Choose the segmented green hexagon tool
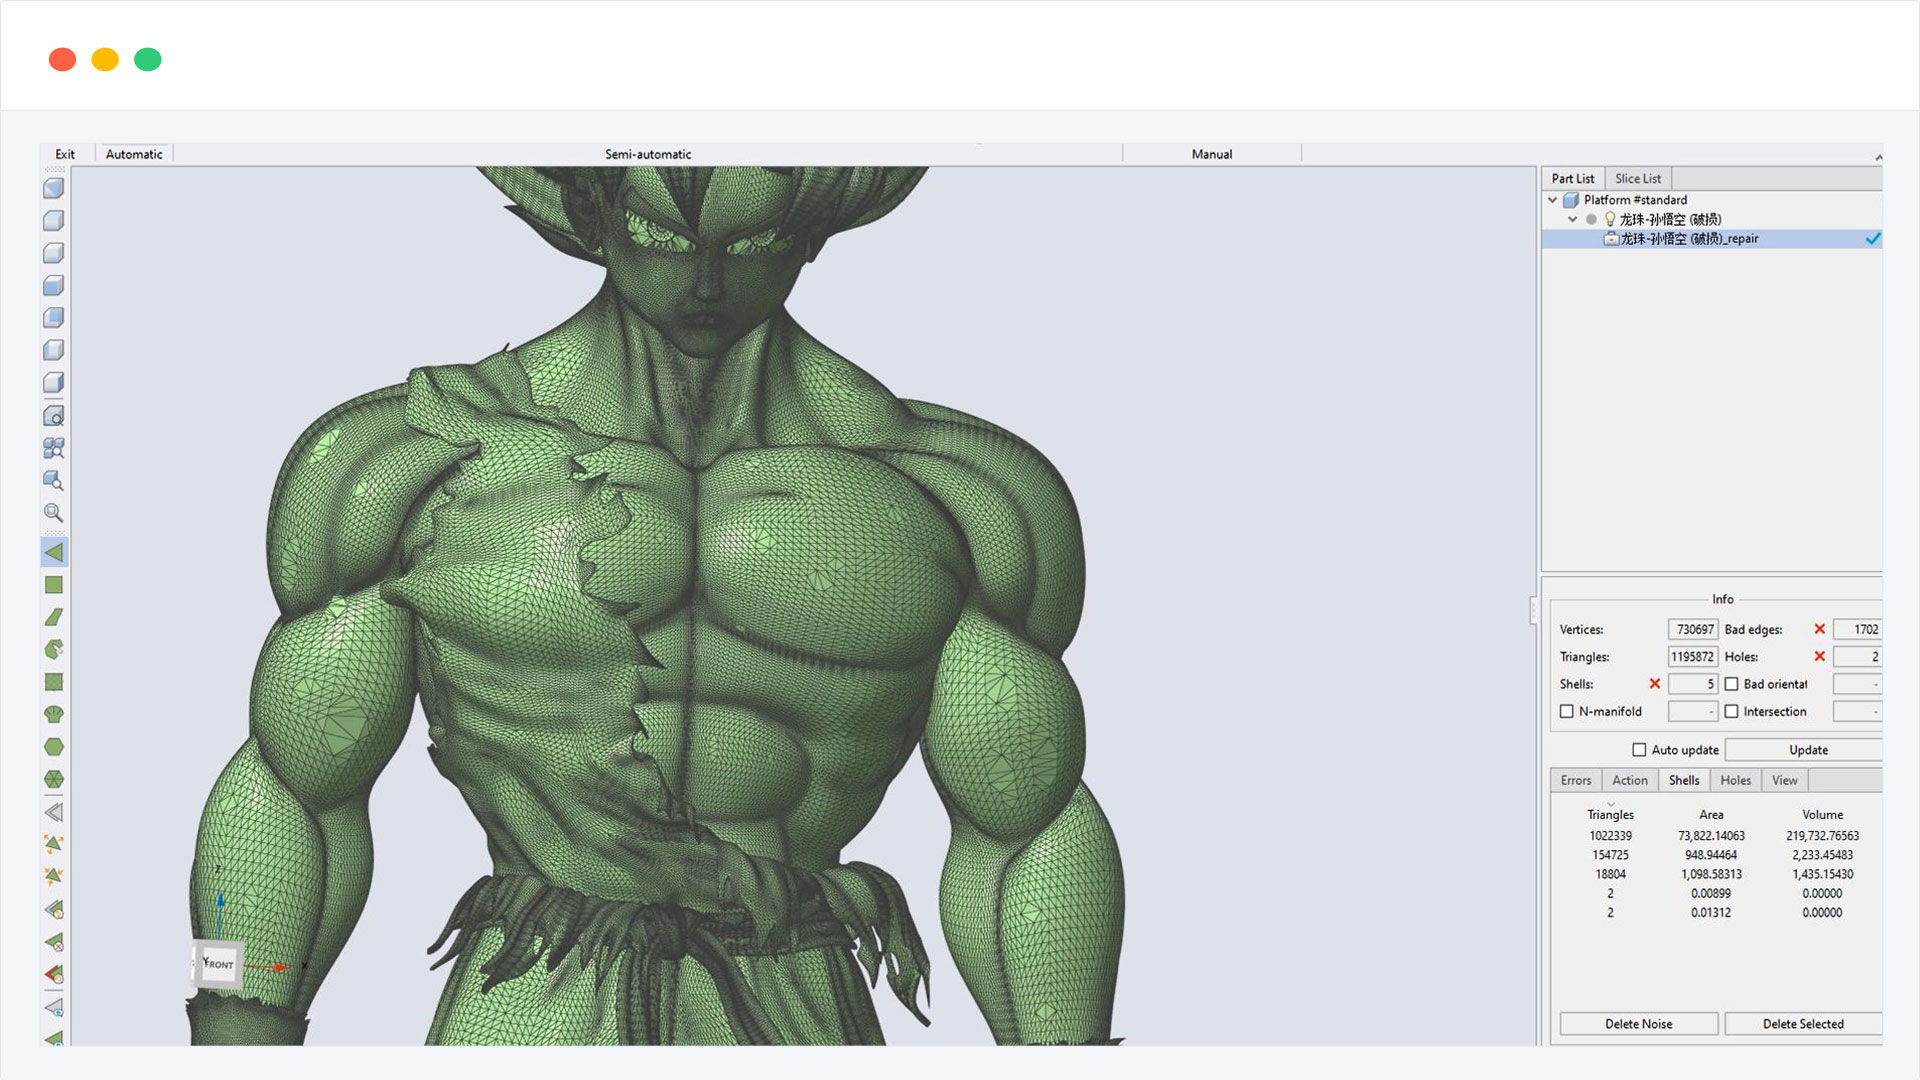 tap(54, 779)
